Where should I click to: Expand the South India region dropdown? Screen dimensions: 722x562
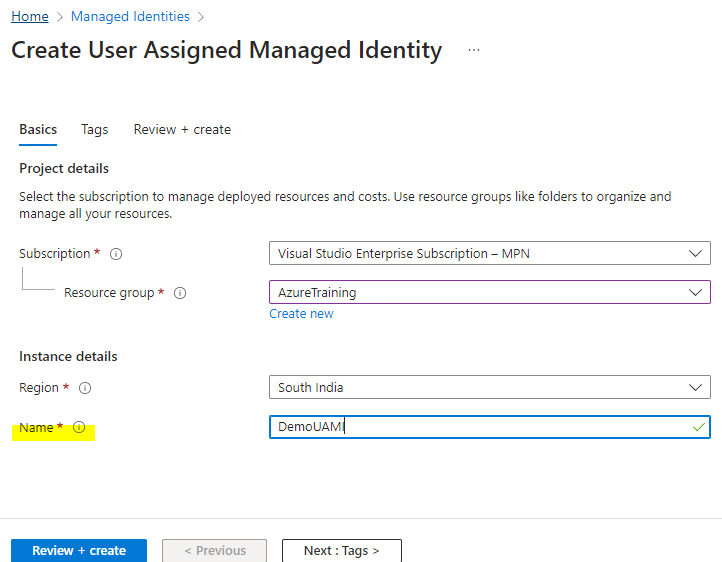(x=489, y=387)
